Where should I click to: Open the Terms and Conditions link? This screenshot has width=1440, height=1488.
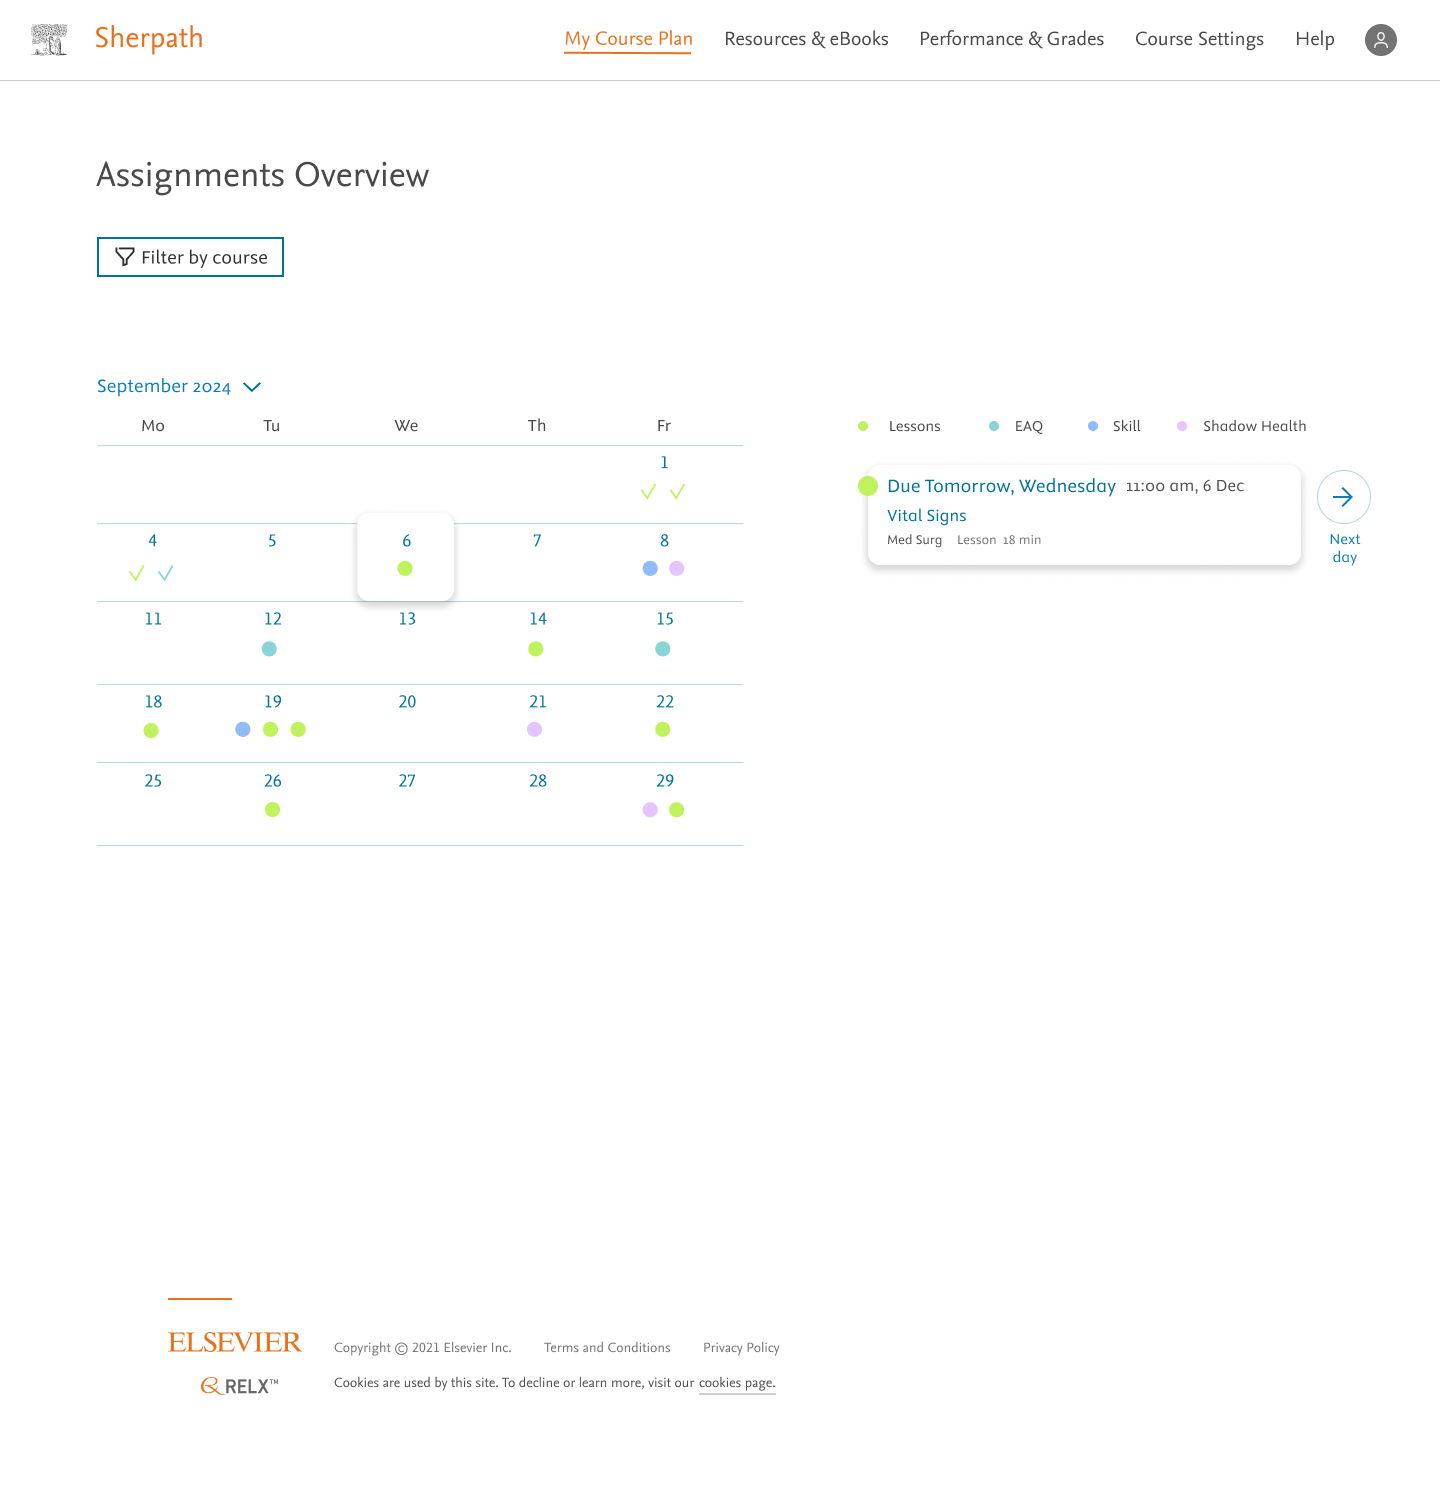(x=607, y=1347)
